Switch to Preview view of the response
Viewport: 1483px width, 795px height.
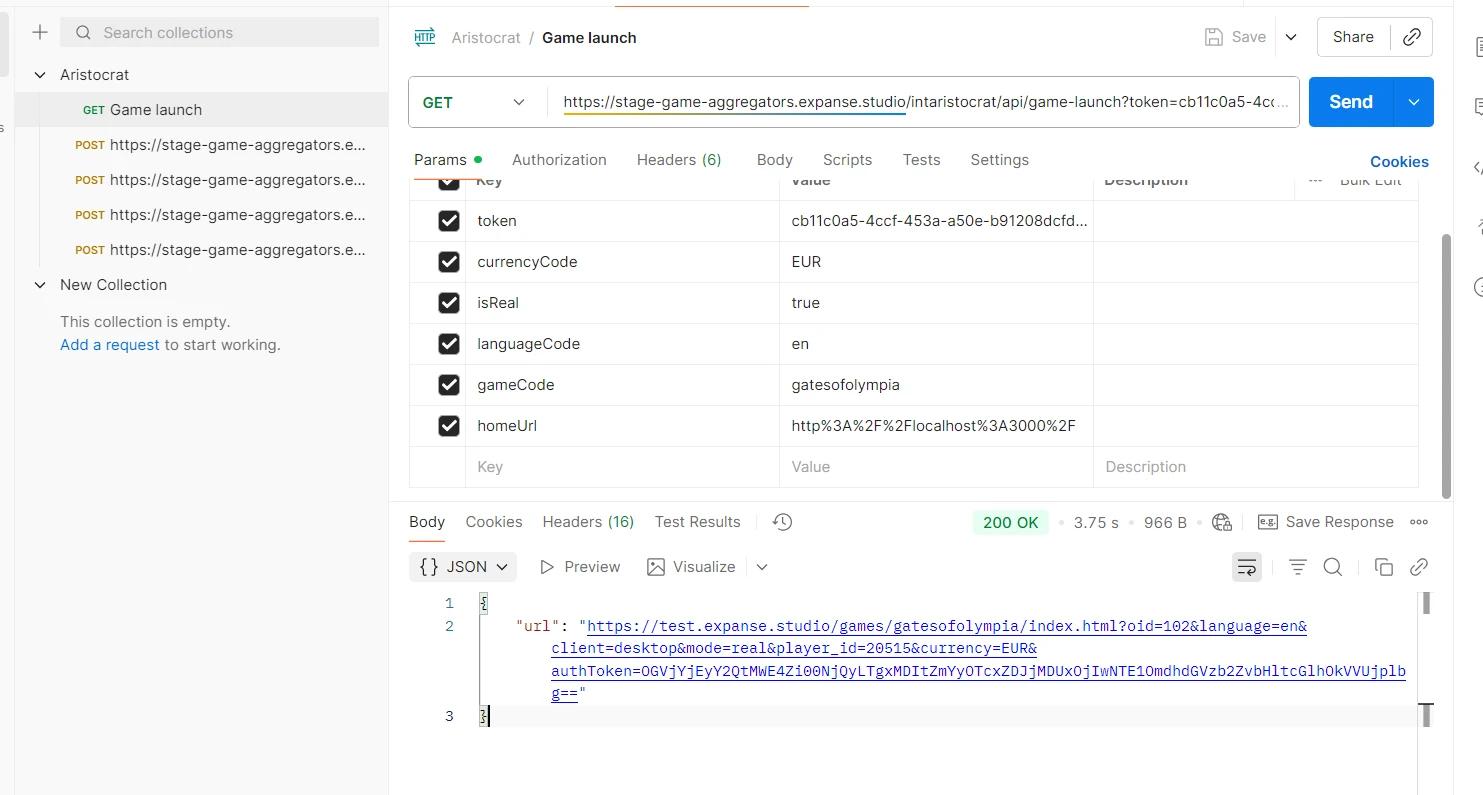click(580, 567)
